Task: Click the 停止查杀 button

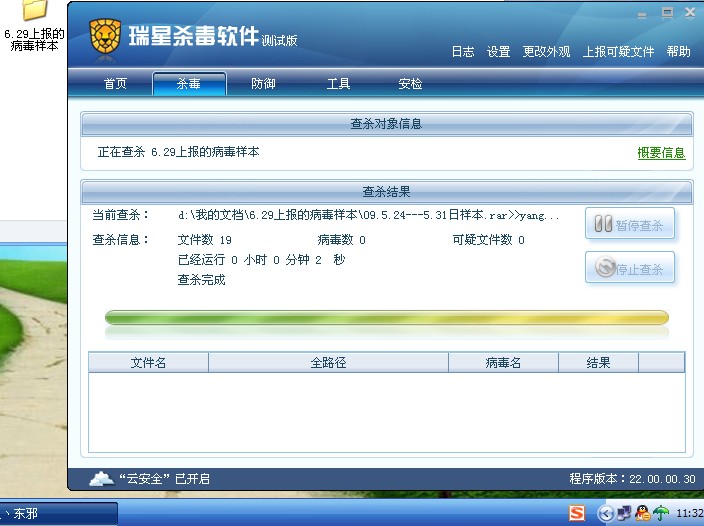Action: [x=629, y=268]
